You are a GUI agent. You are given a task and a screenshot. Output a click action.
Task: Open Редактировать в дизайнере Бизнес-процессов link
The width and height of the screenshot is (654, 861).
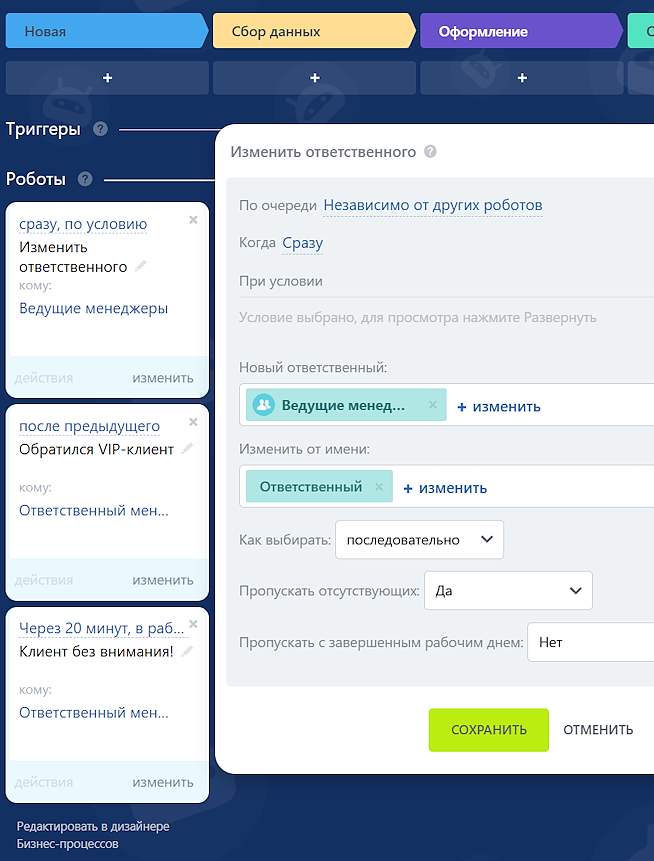[93, 835]
